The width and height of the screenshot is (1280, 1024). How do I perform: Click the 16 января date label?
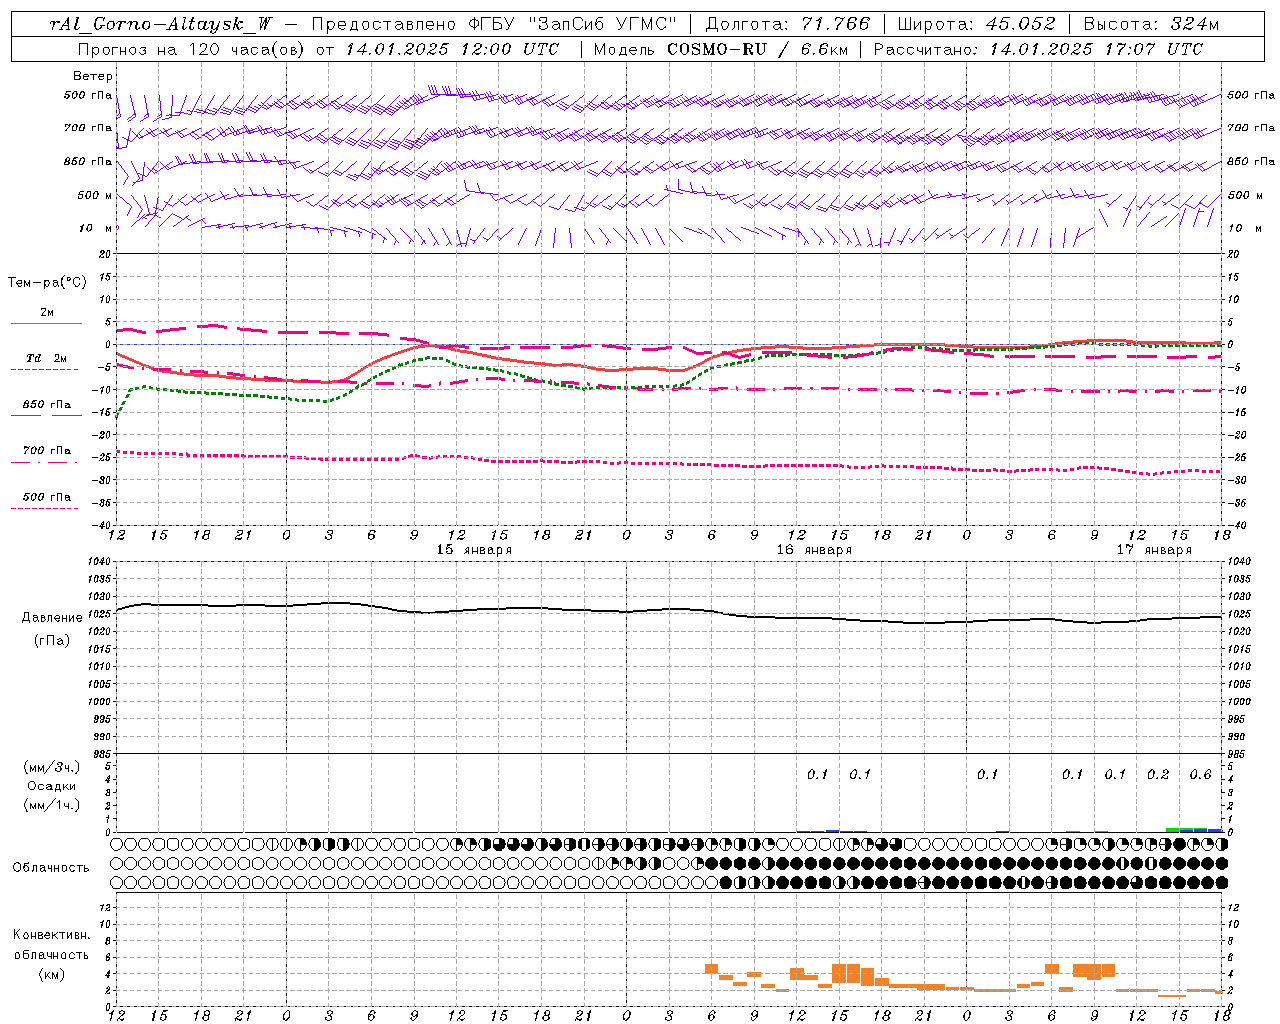coord(814,549)
